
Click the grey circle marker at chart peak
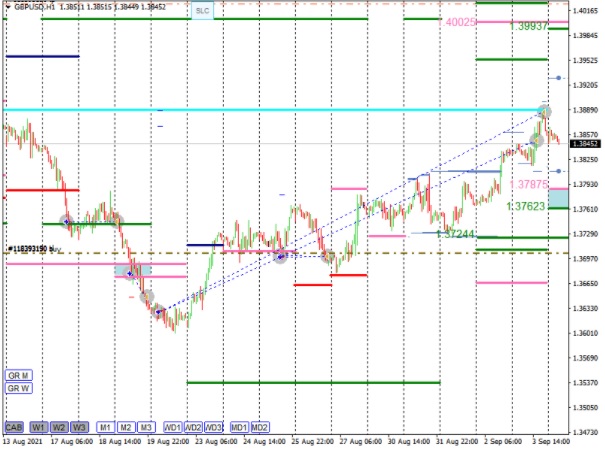[x=545, y=110]
